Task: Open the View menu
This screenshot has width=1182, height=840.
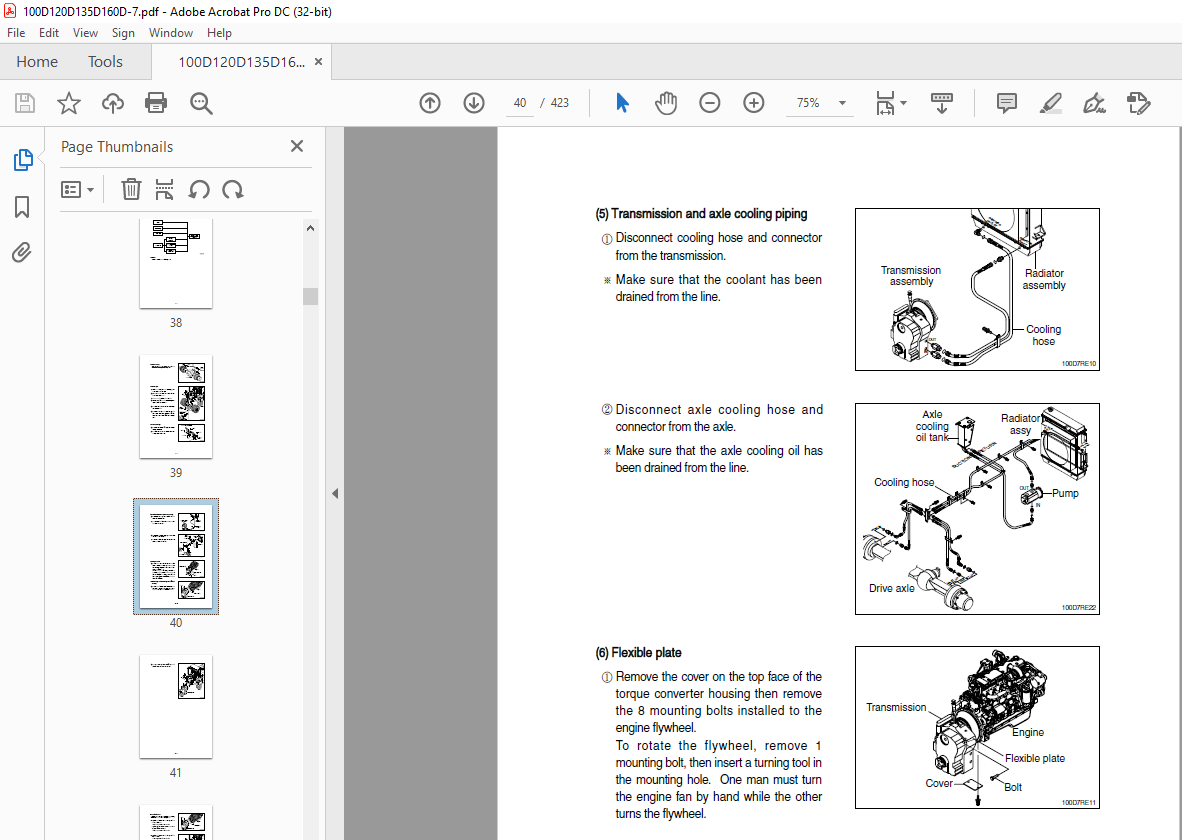Action: pyautogui.click(x=85, y=32)
